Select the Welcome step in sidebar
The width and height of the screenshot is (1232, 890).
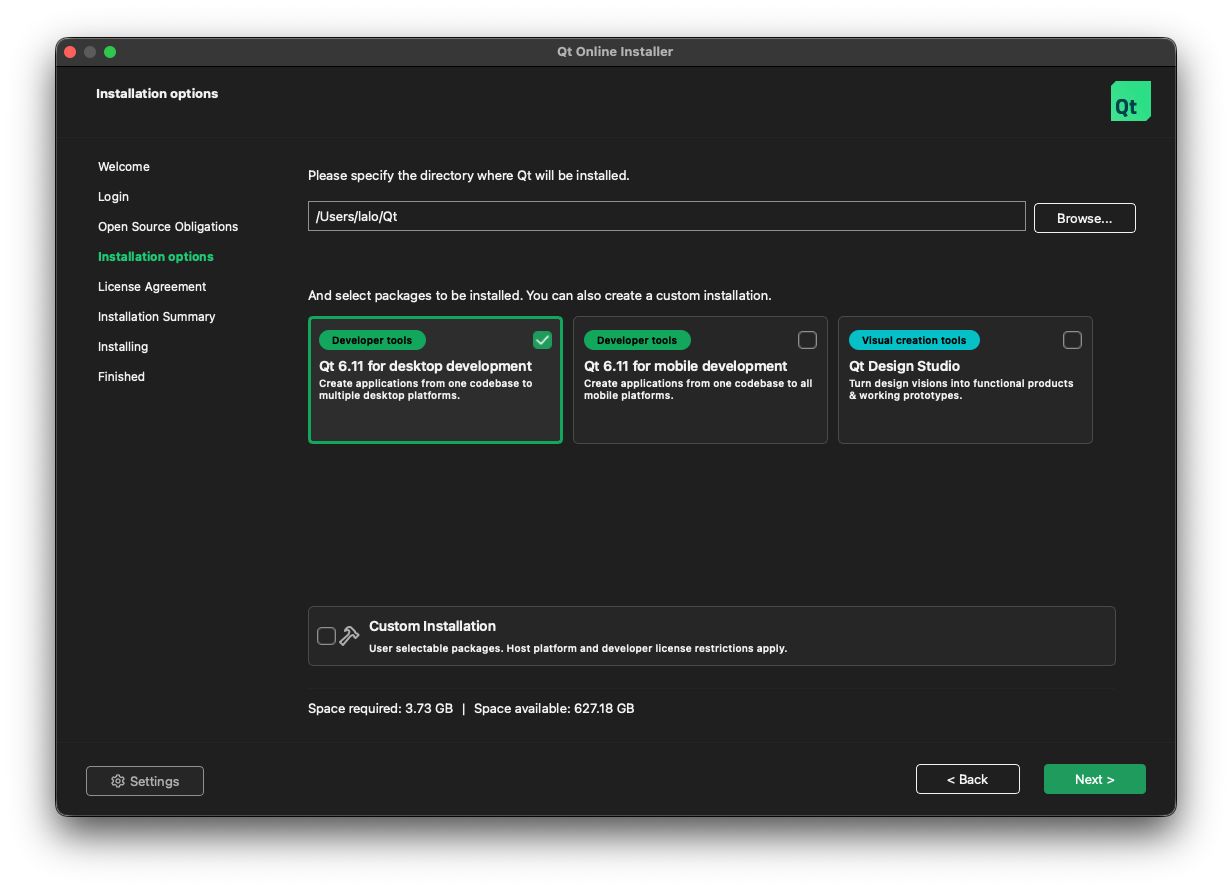124,167
